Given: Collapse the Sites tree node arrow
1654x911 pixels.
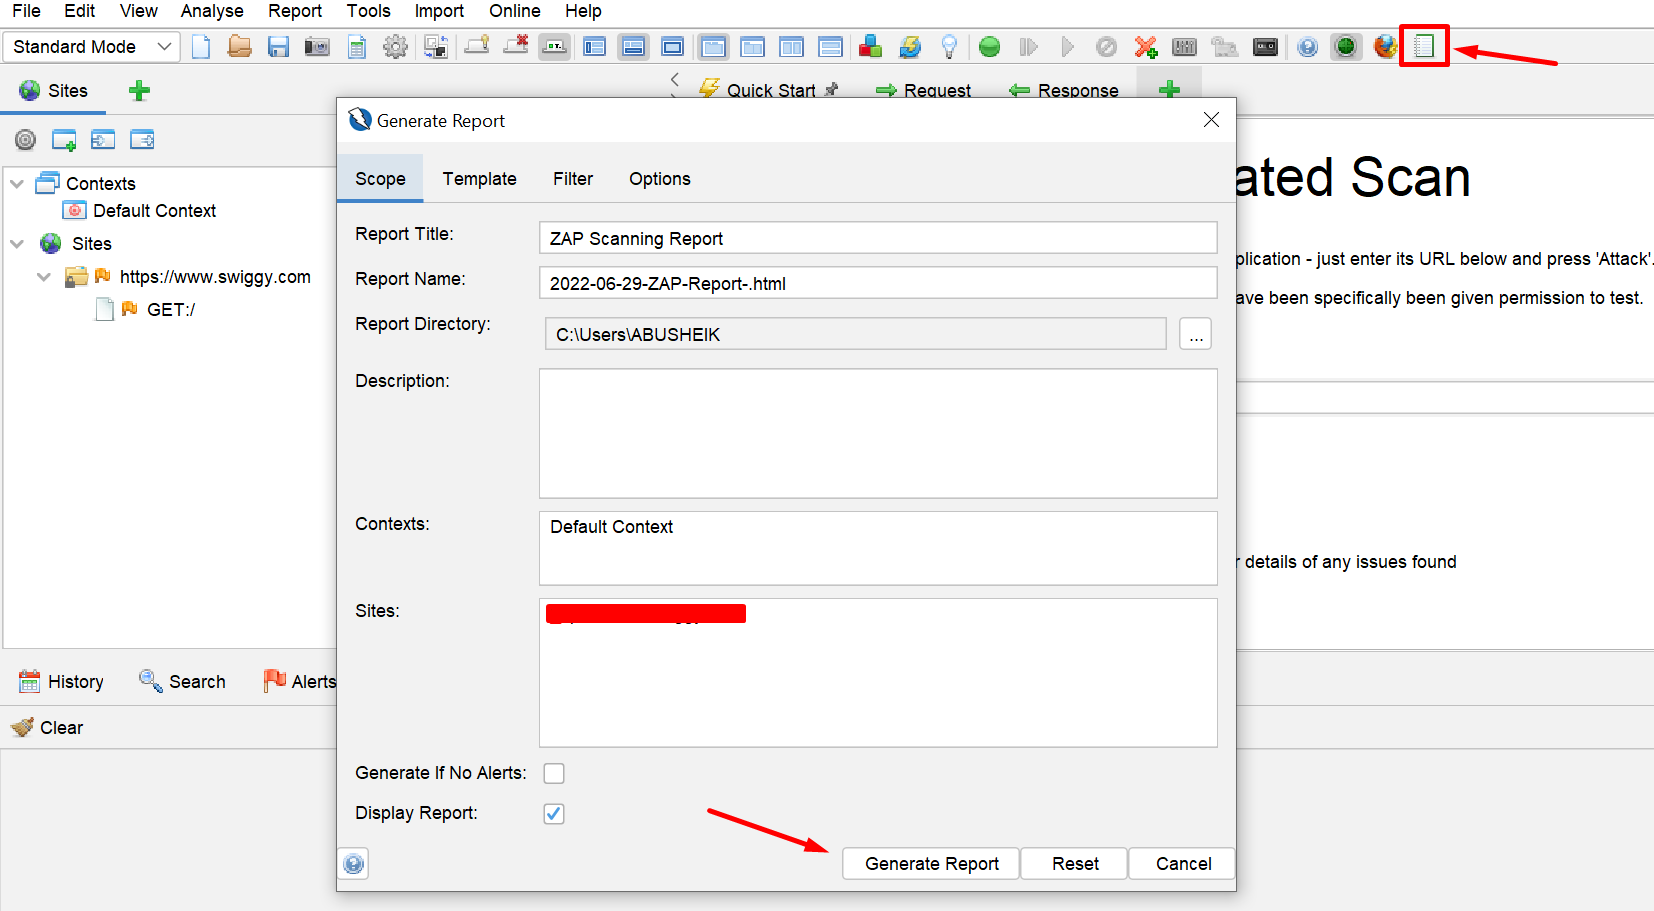Looking at the screenshot, I should (17, 244).
